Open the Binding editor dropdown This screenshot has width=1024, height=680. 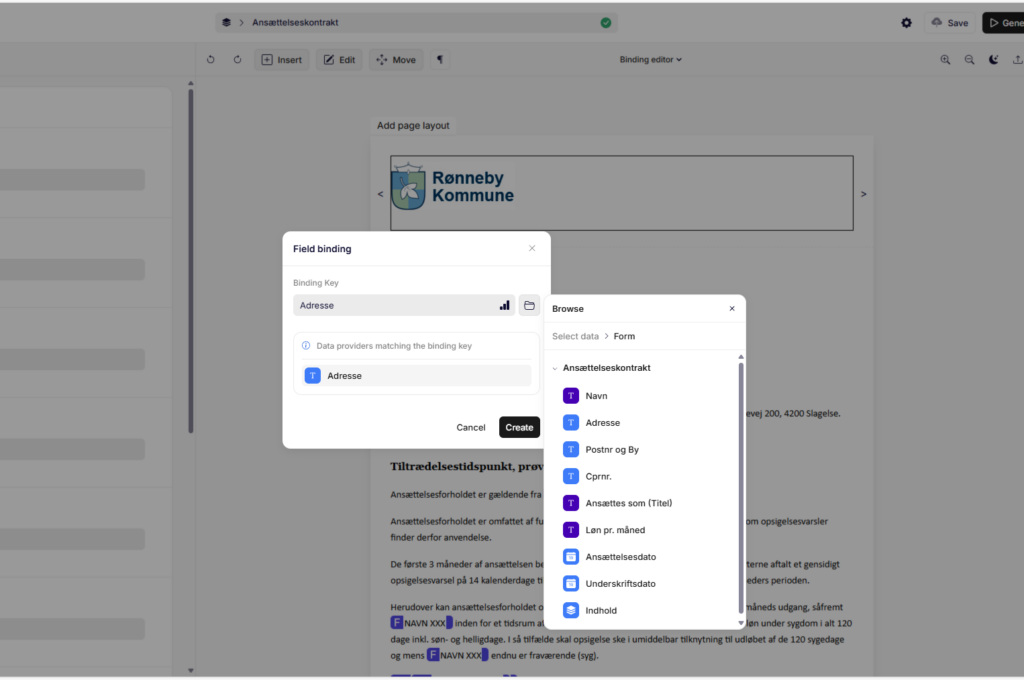coord(651,60)
